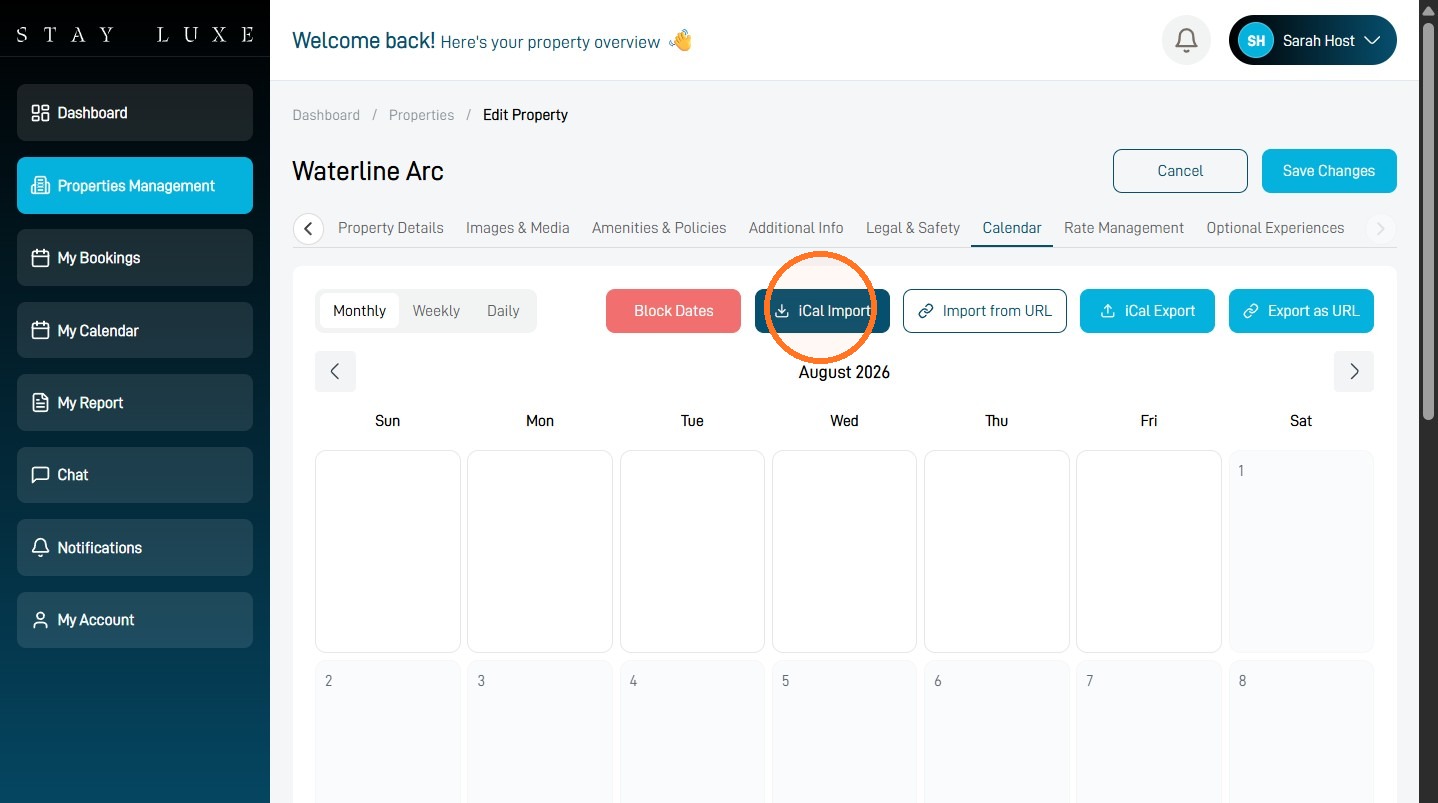Click Import from URL button
1438x803 pixels.
click(985, 311)
